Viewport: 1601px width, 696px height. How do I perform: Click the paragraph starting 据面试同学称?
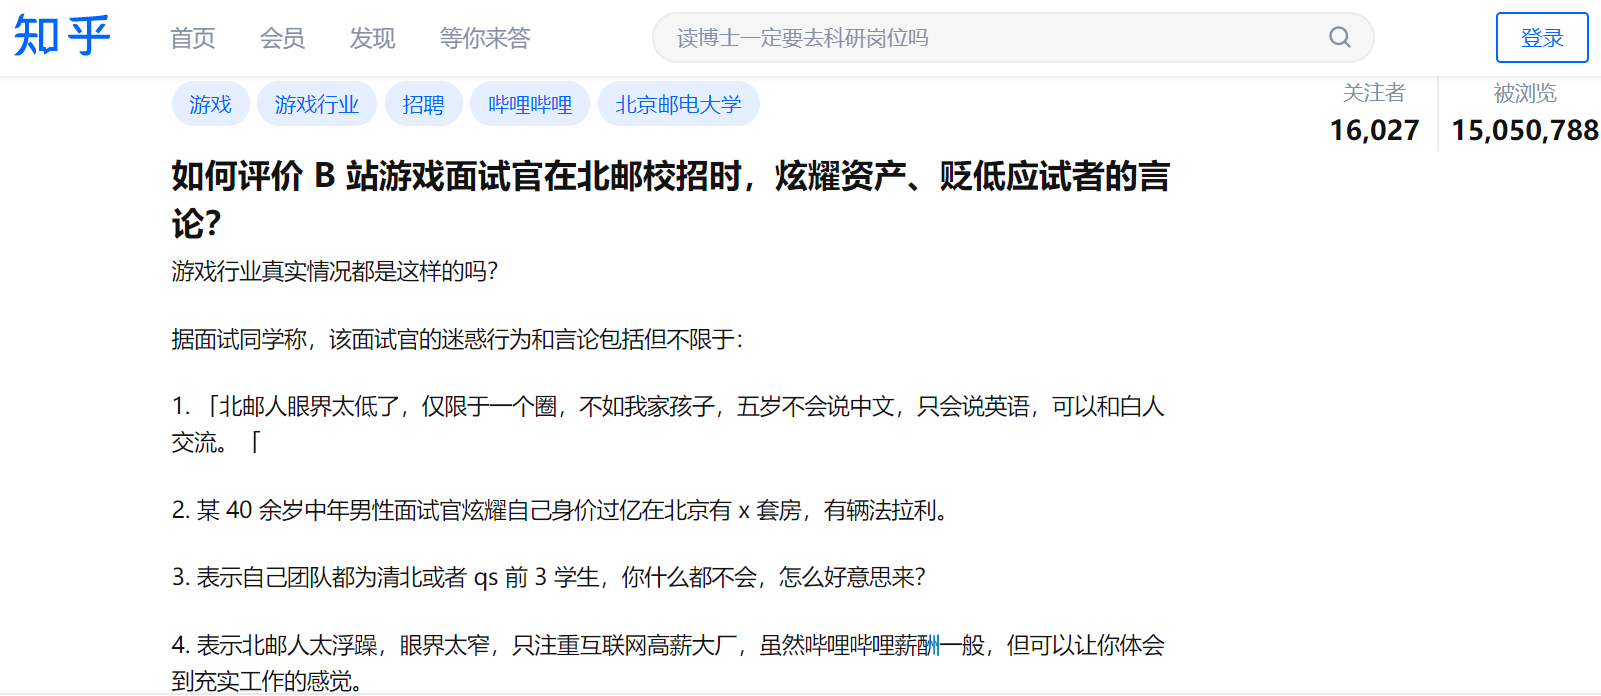click(457, 340)
